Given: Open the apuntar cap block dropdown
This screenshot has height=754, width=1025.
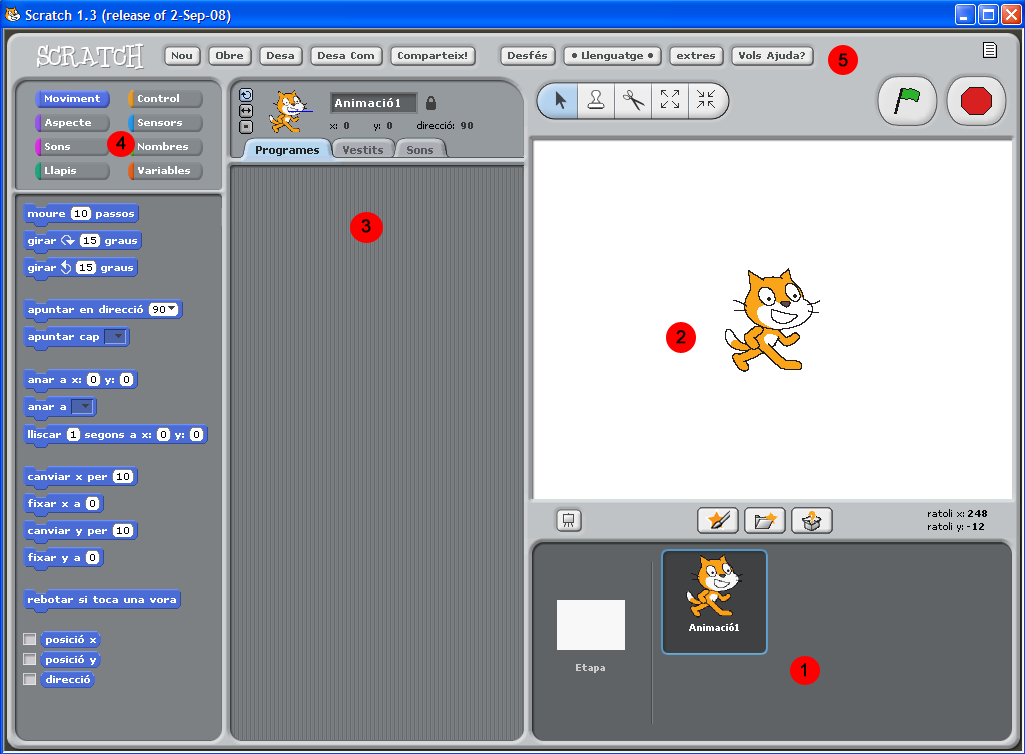Looking at the screenshot, I should click(x=116, y=336).
